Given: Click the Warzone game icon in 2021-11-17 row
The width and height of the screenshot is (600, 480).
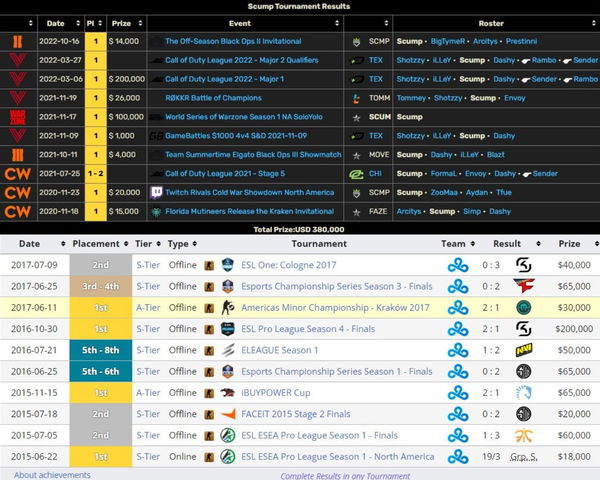Looking at the screenshot, I should [x=18, y=117].
